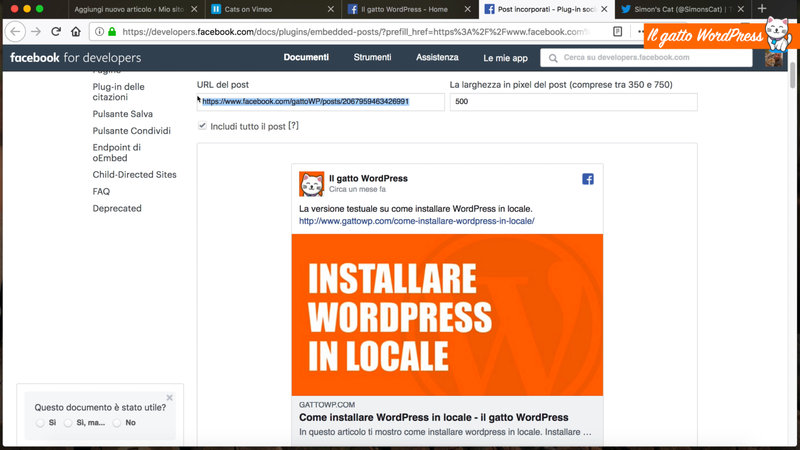Switch to Simon's Cat Twitter tab
Screen dimensions: 800x450
(x=679, y=9)
